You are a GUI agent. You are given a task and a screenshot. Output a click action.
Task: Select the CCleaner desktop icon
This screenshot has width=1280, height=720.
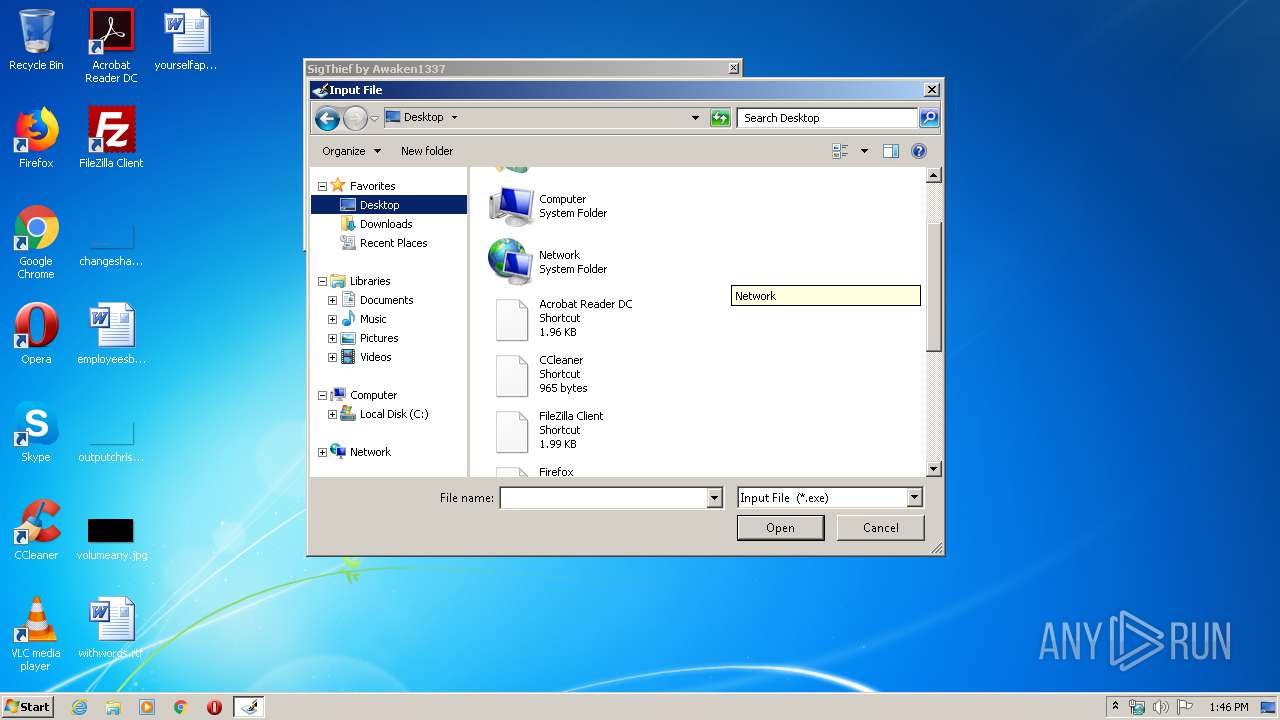coord(36,530)
